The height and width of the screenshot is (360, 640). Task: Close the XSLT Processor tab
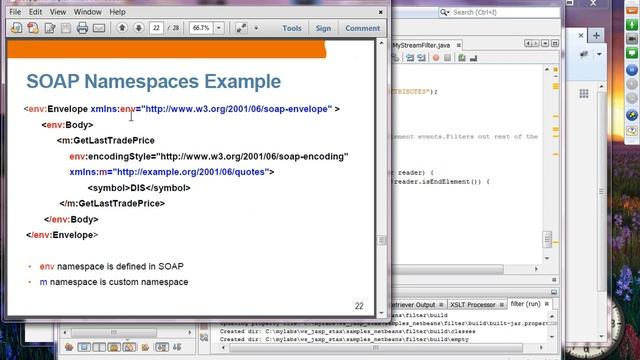click(502, 304)
